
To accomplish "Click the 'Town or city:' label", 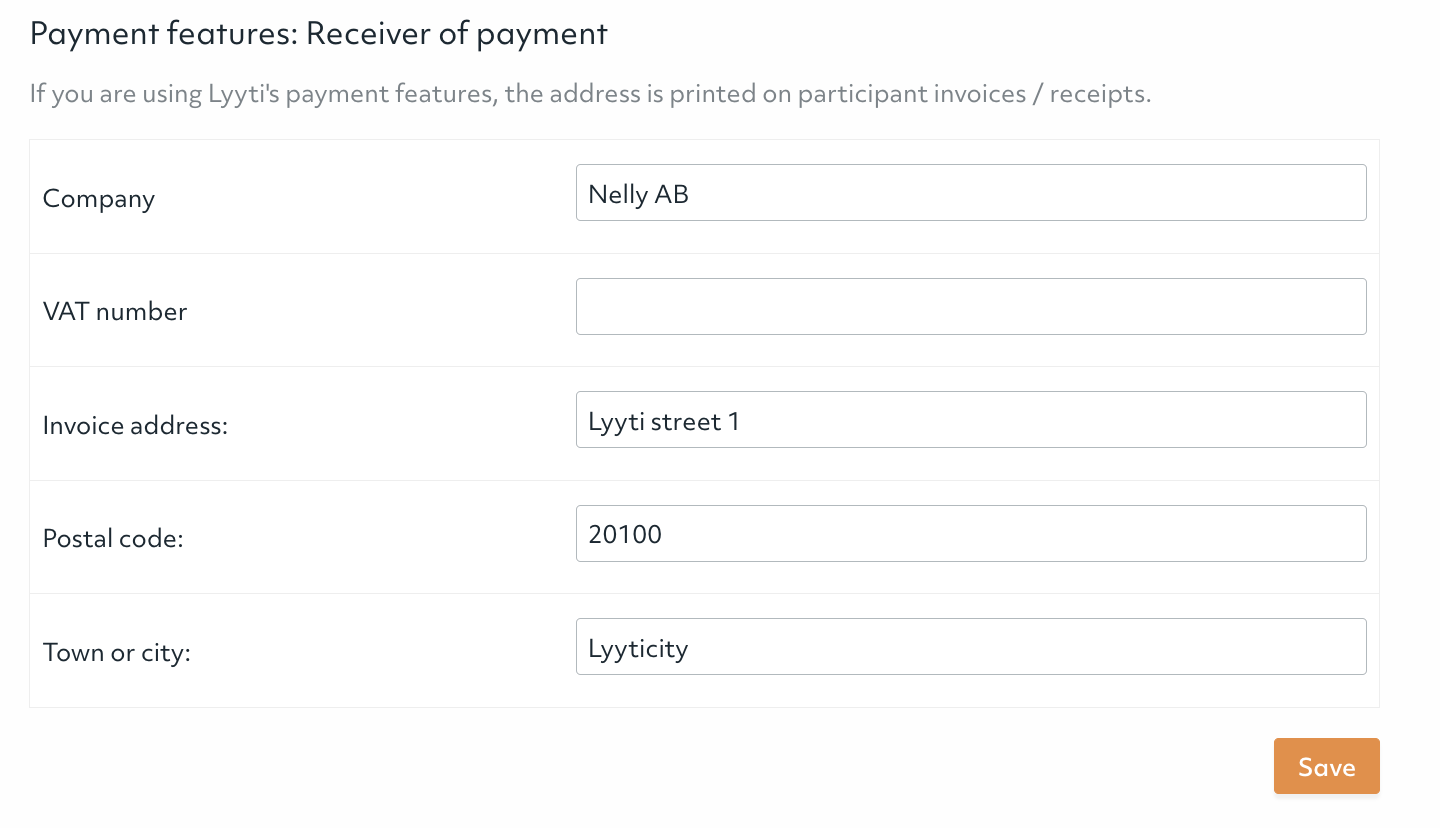I will 116,652.
